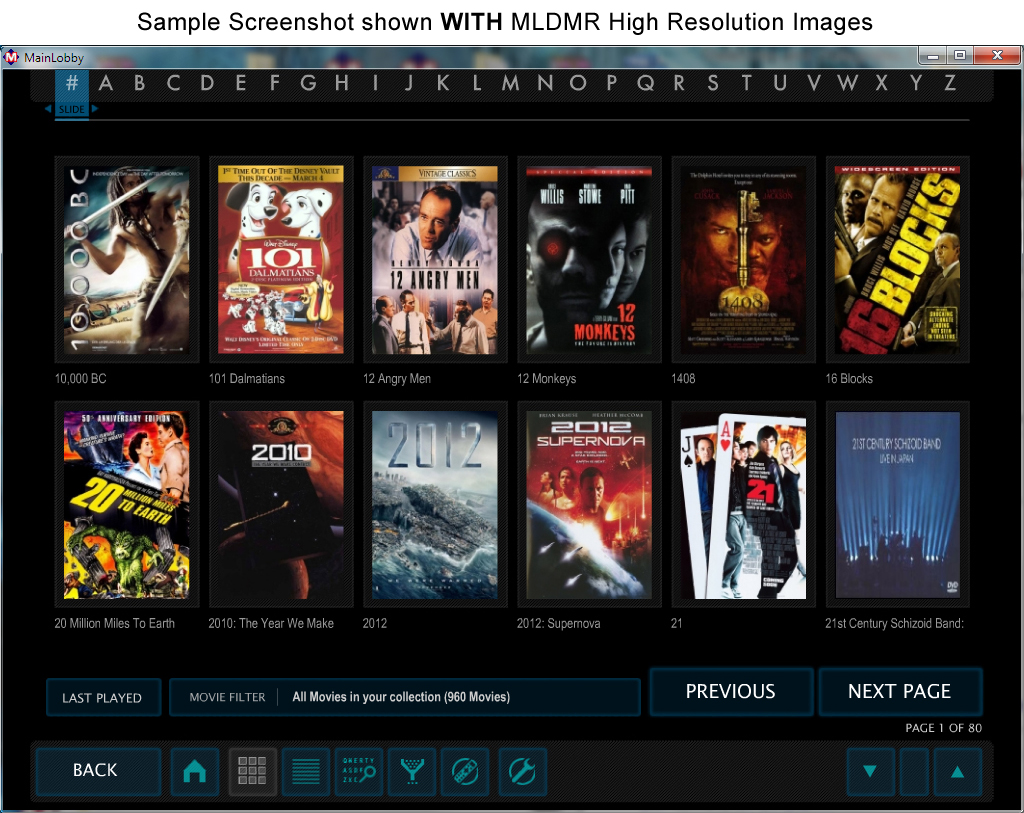Click the bandage repair icon
The height and width of the screenshot is (813, 1024).
click(466, 771)
